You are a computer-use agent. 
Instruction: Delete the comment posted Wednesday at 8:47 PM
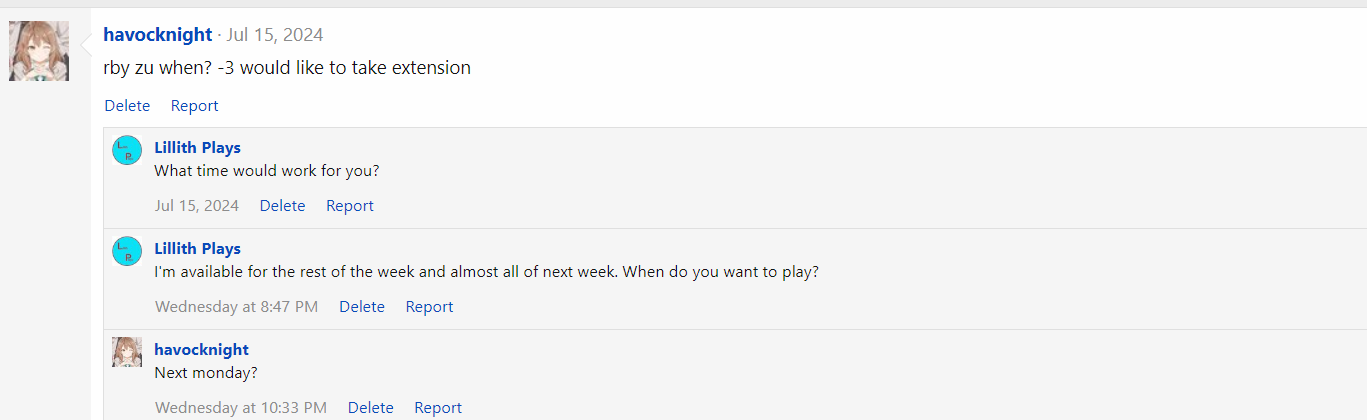pos(361,307)
